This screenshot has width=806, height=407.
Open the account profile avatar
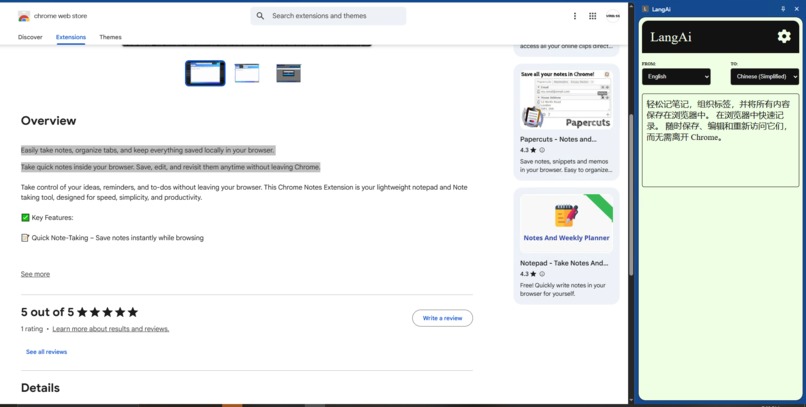(x=613, y=16)
